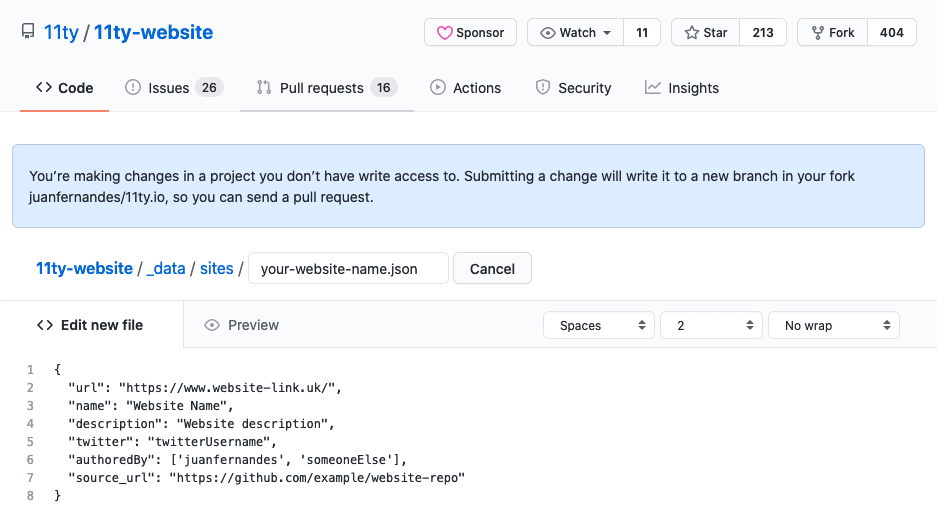
Task: Place cursor on the "url" line
Action: click(x=204, y=387)
